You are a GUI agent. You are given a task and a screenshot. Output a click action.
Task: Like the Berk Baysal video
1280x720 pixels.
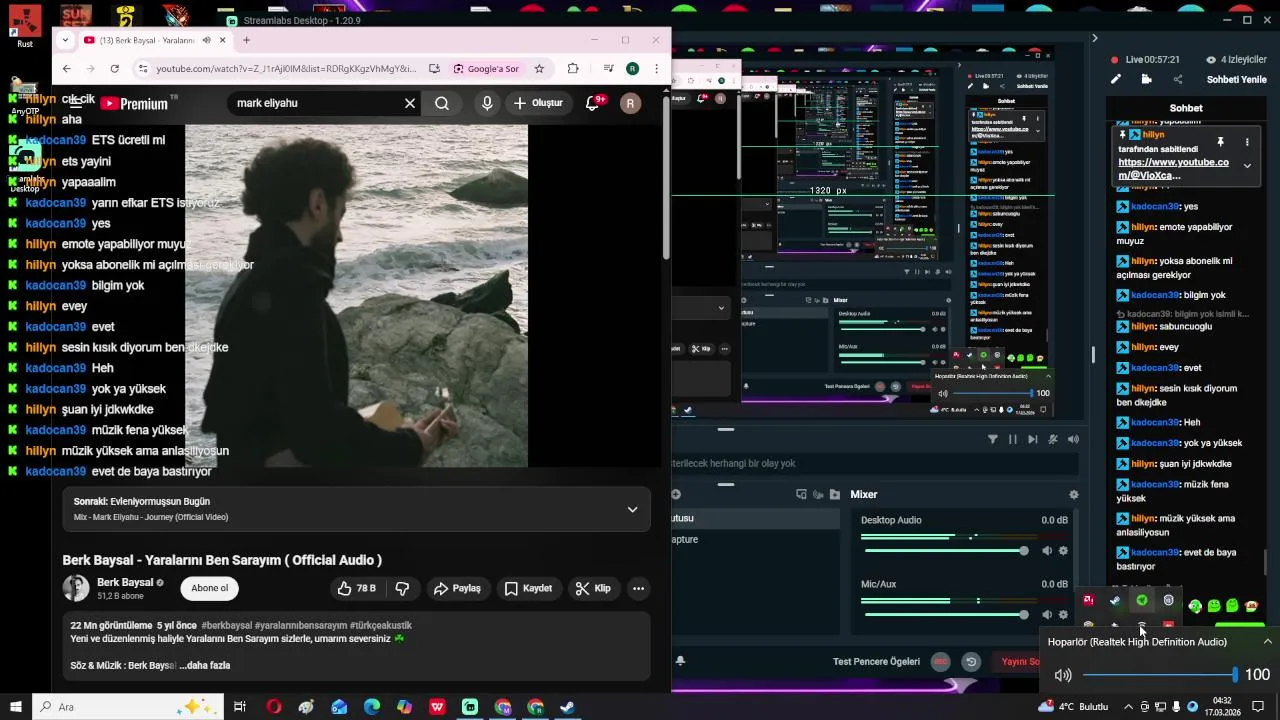356,588
